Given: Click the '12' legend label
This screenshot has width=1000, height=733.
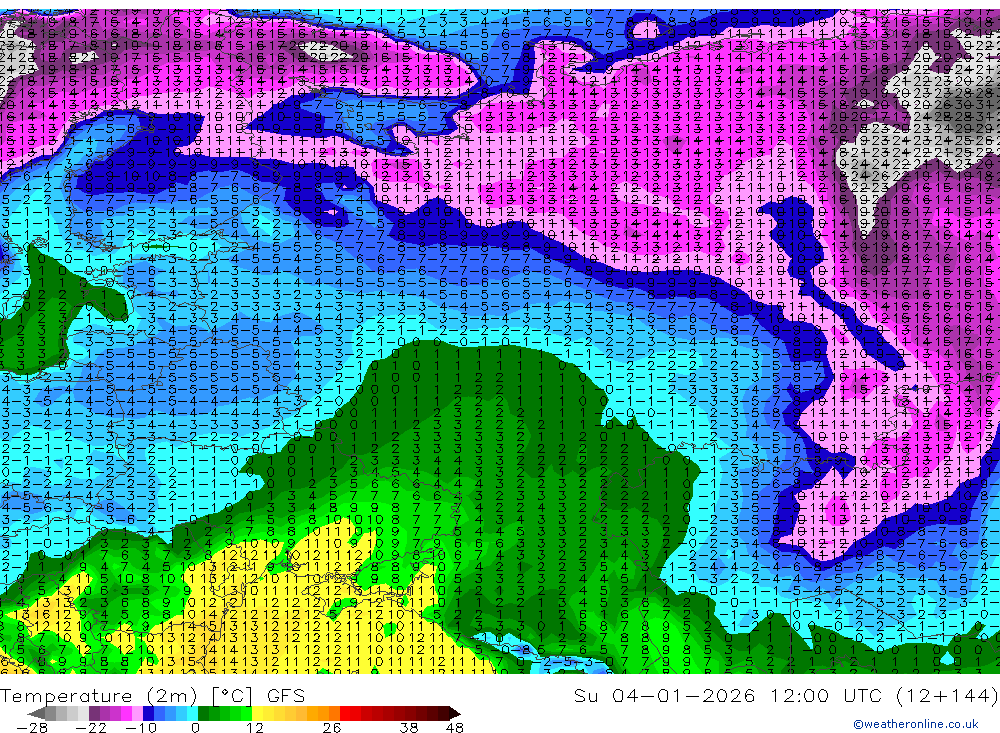Looking at the screenshot, I should pyautogui.click(x=254, y=728).
